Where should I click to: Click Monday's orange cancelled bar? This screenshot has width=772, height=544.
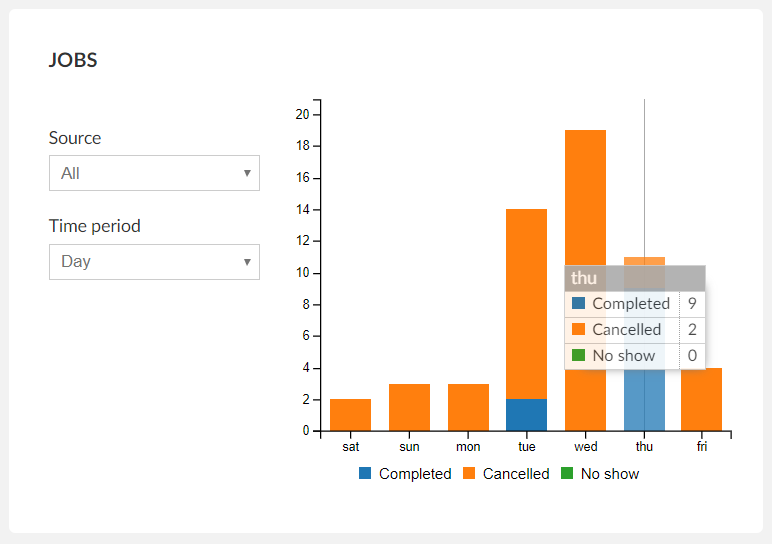[x=468, y=407]
